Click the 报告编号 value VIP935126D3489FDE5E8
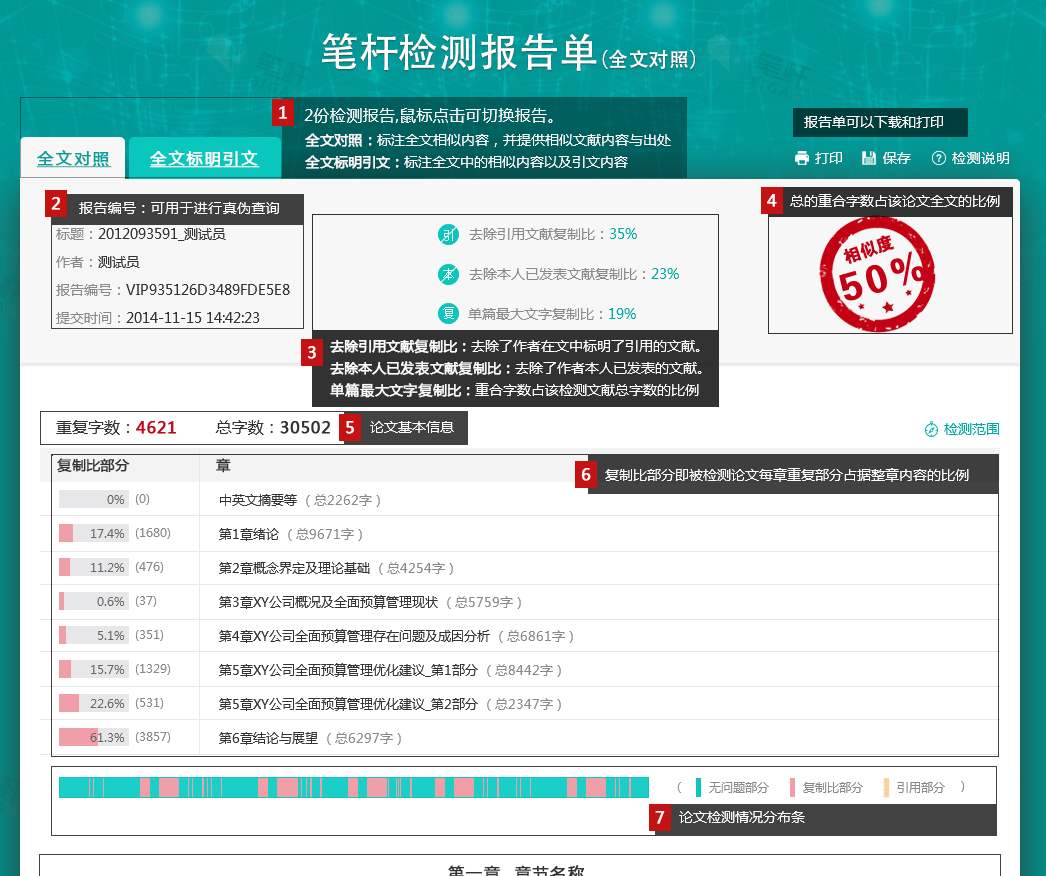Screen dimensions: 1046x876 point(207,290)
